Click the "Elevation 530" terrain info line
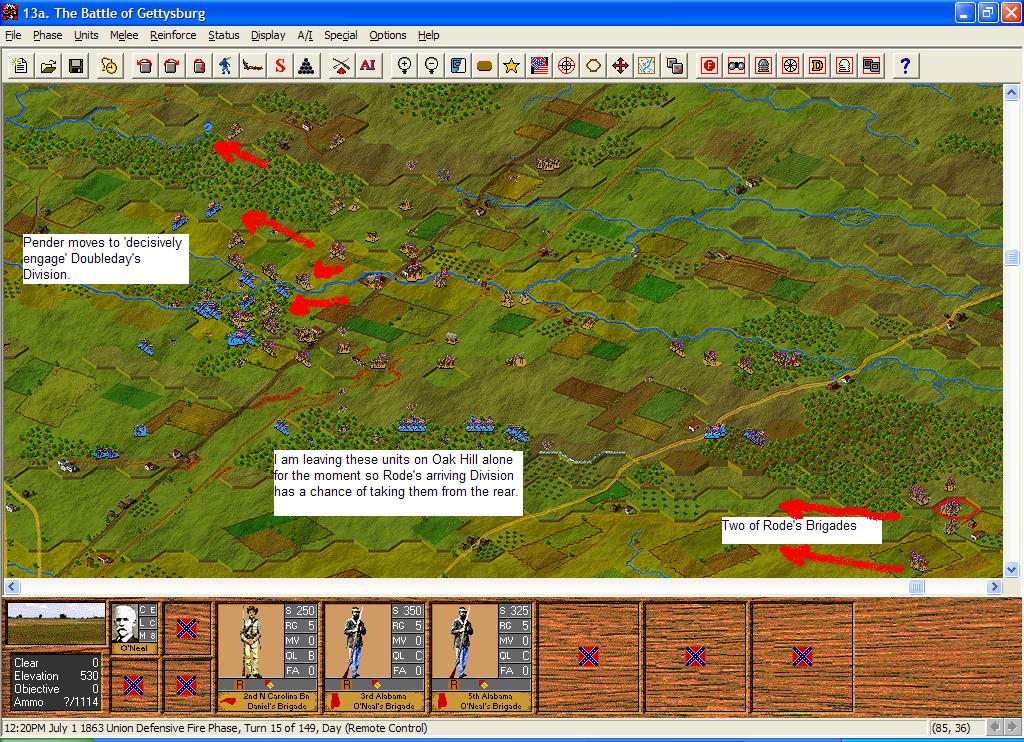The height and width of the screenshot is (742, 1024). point(56,676)
